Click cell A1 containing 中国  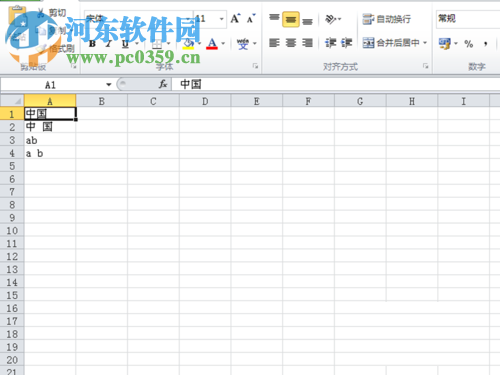[50, 114]
